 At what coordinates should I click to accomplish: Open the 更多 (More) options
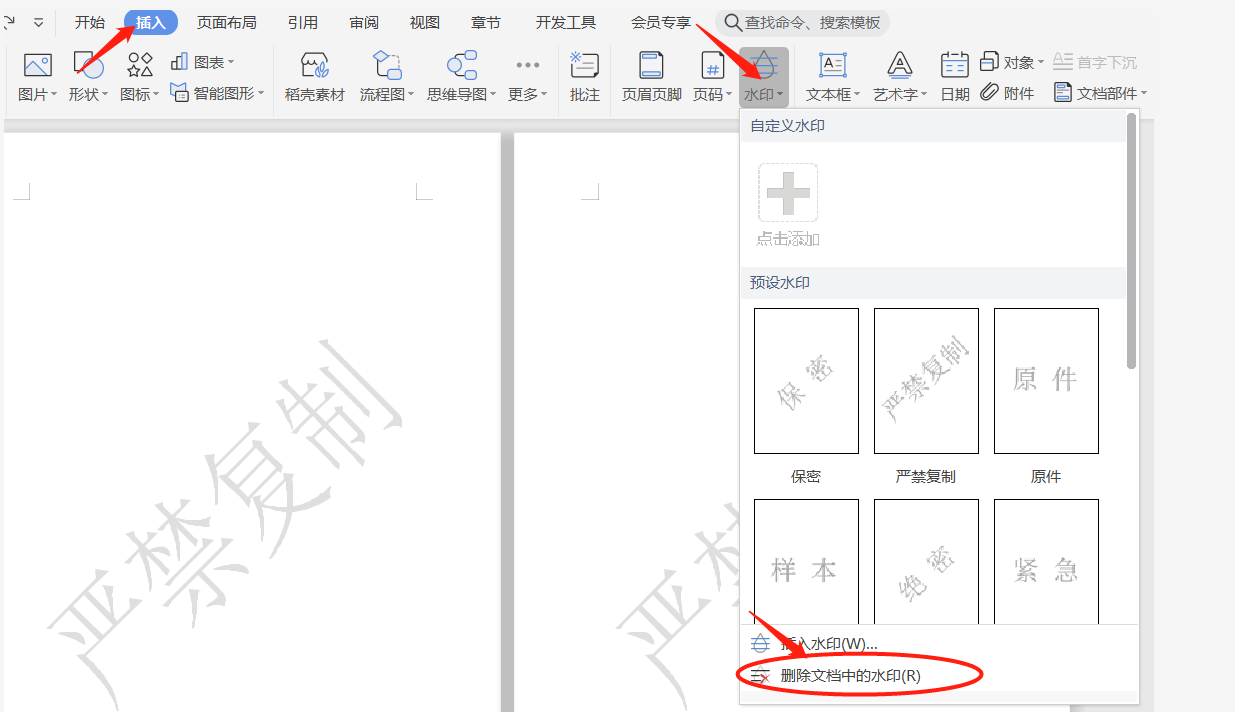[528, 78]
